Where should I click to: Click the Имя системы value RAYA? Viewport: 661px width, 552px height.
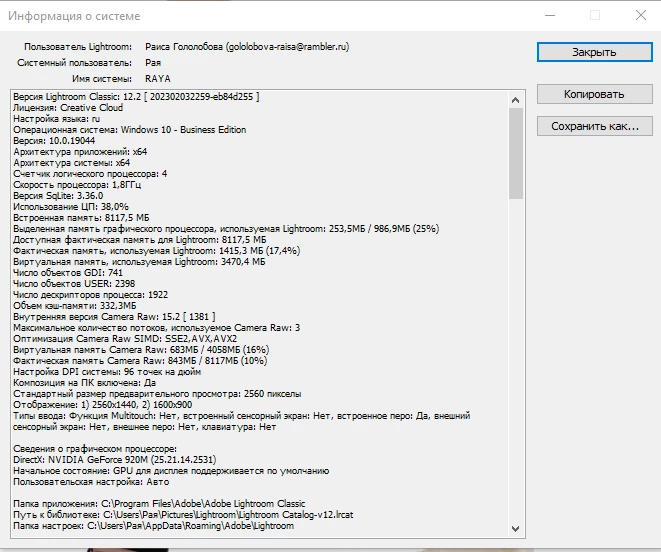tap(158, 78)
